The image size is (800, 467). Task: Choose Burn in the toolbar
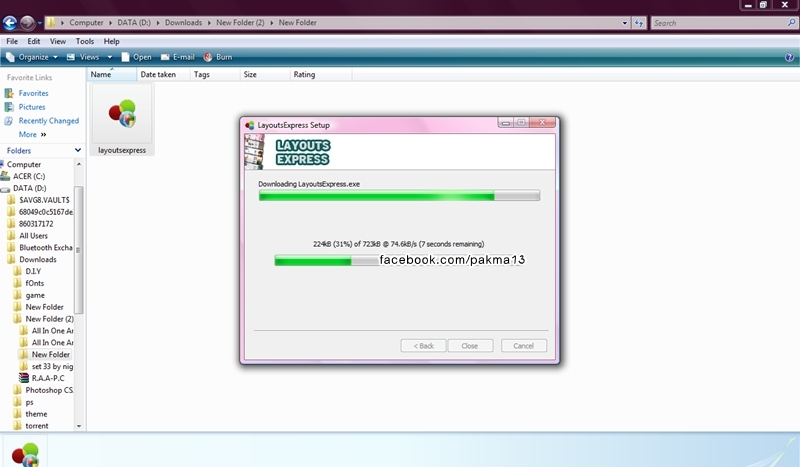pyautogui.click(x=218, y=57)
